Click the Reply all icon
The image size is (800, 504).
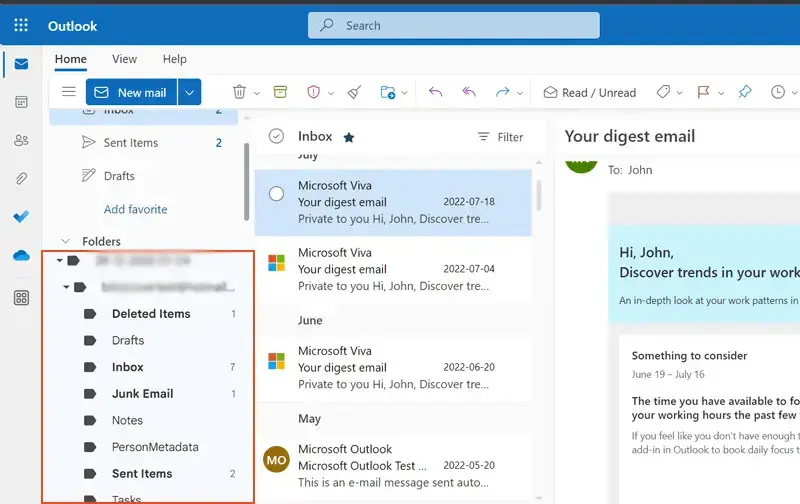coord(469,92)
